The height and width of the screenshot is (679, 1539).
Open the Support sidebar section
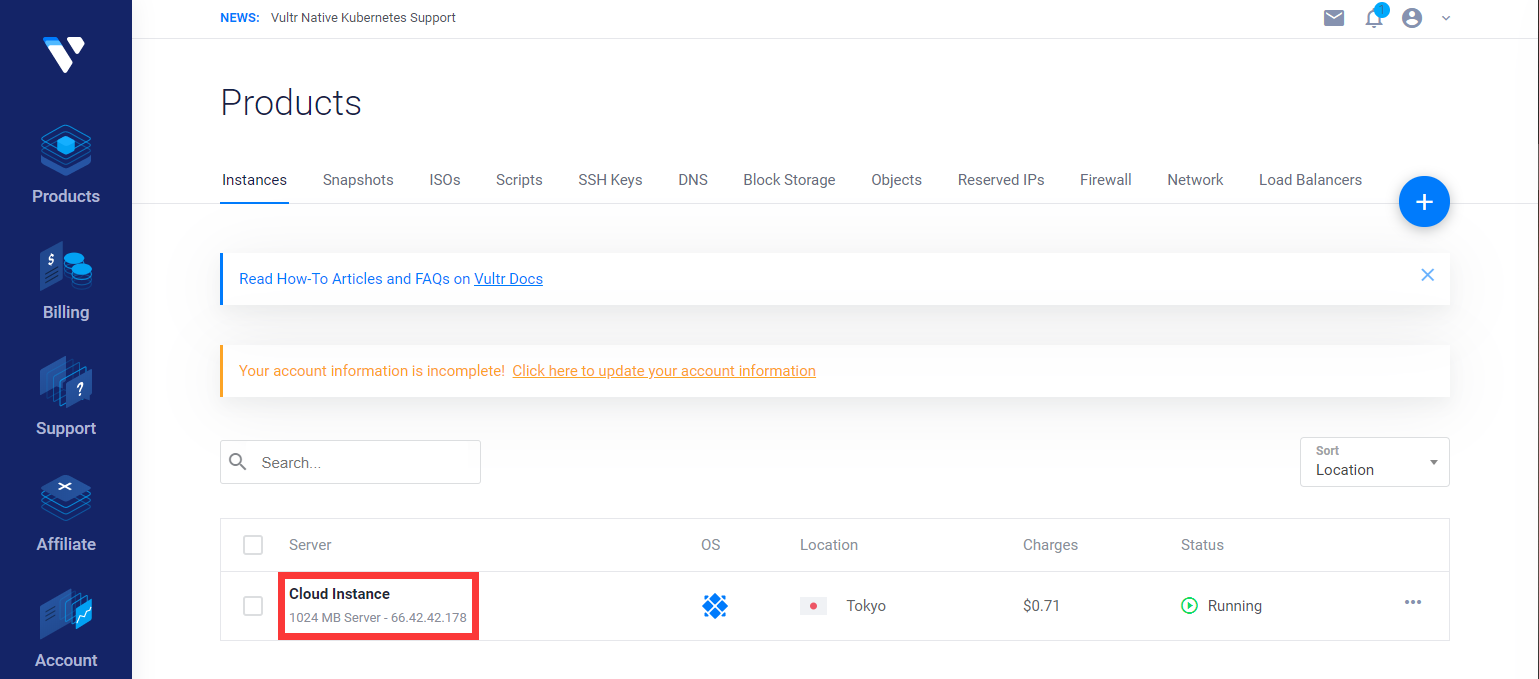point(66,396)
